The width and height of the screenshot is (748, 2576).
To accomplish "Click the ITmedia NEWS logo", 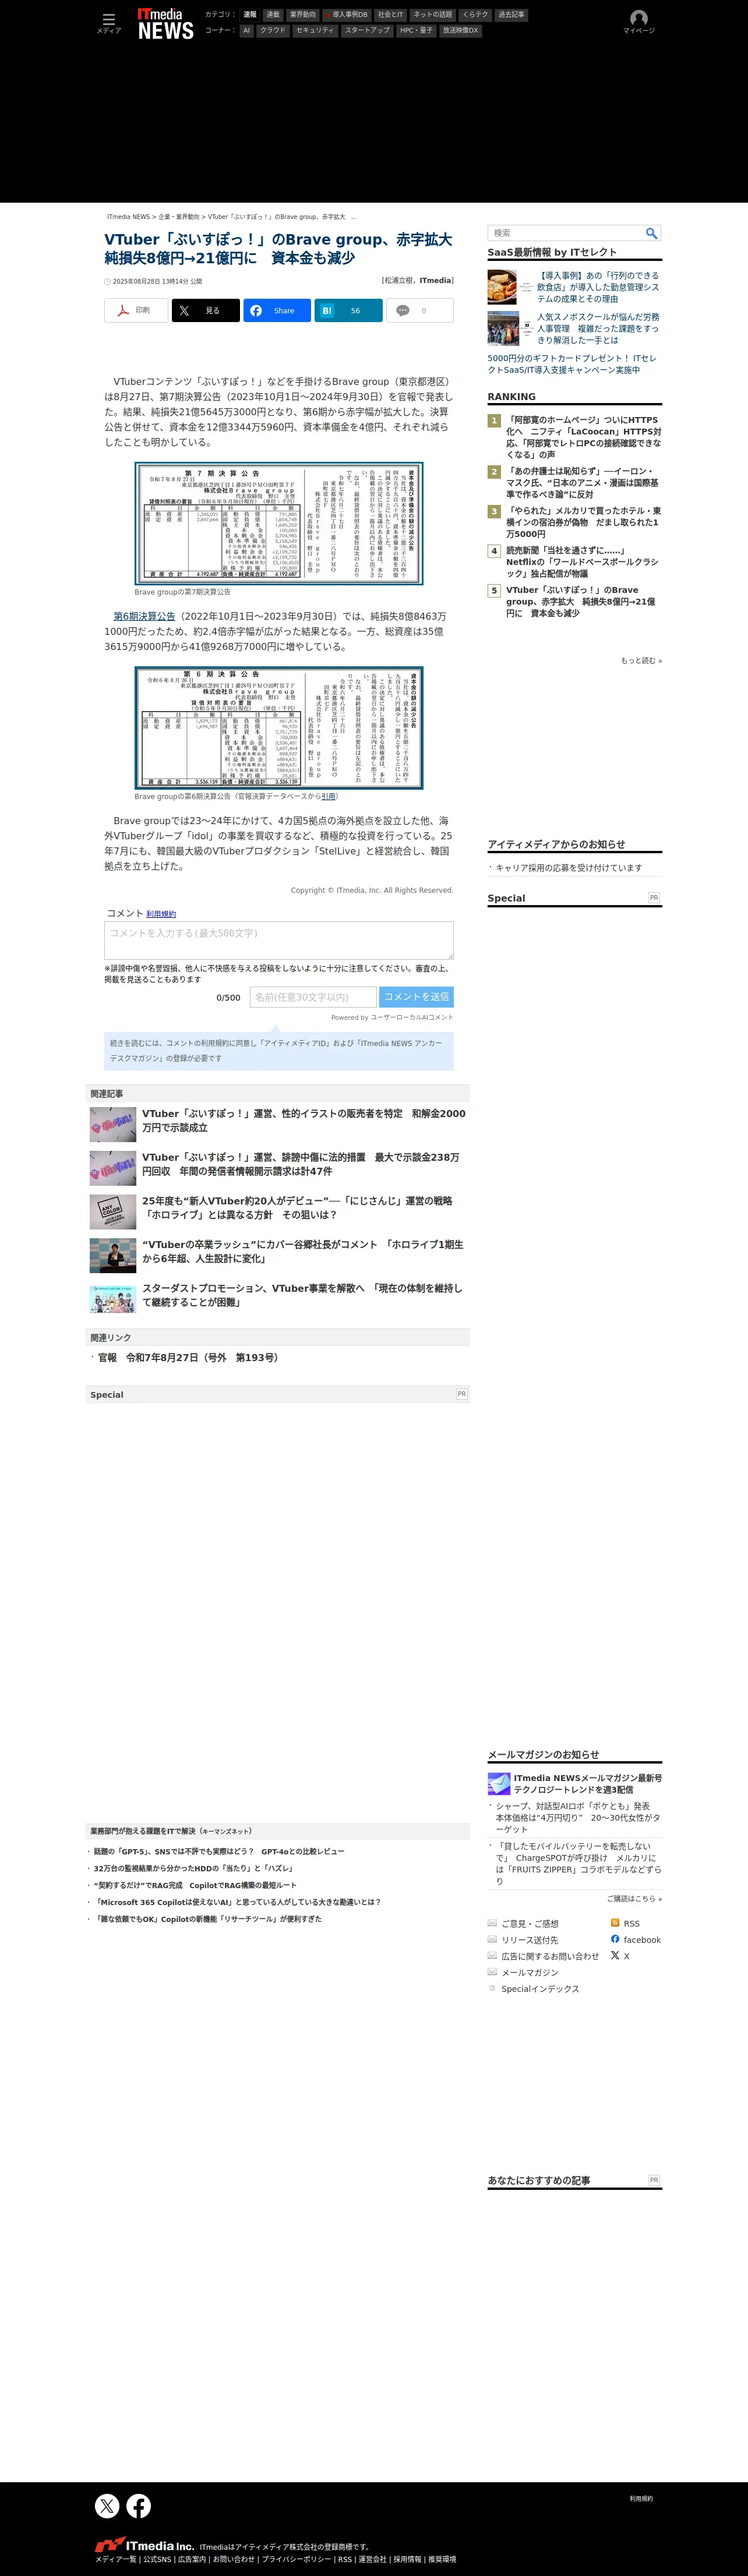I will click(x=166, y=24).
